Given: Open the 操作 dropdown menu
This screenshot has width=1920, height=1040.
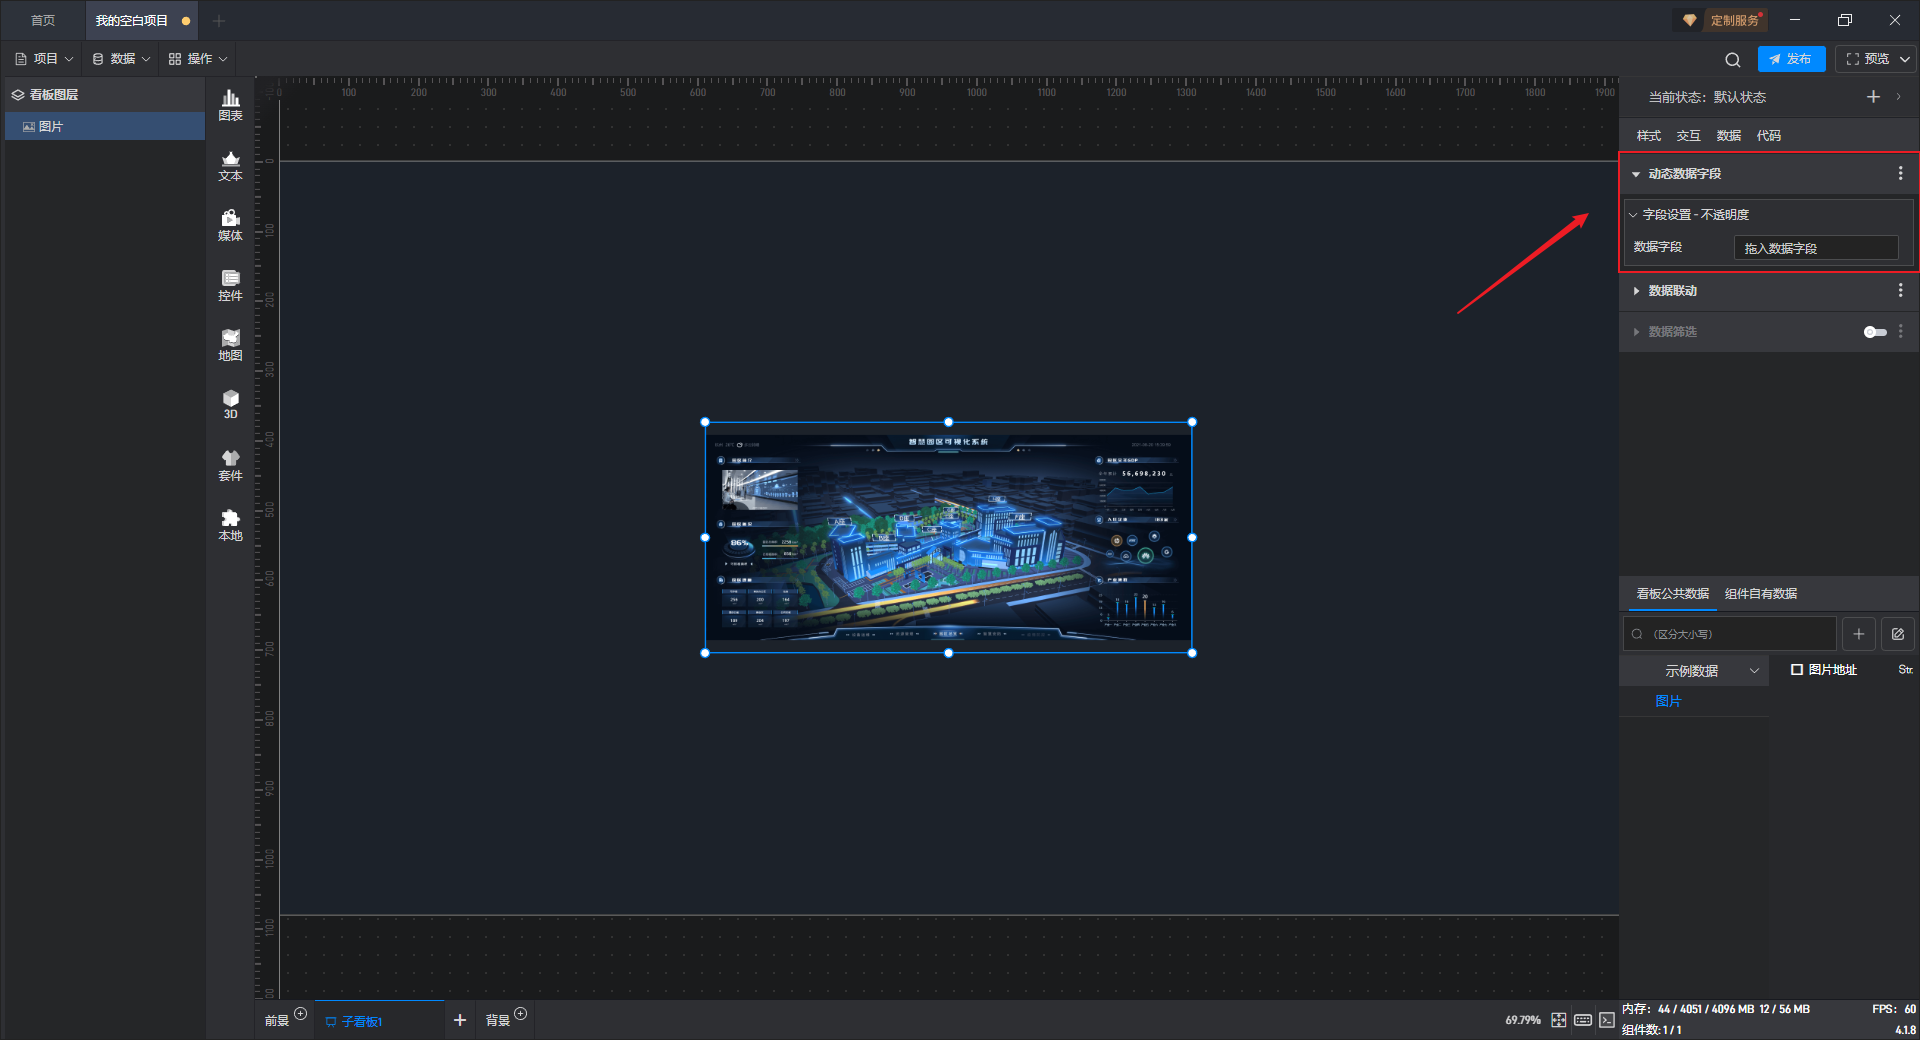Looking at the screenshot, I should (198, 59).
